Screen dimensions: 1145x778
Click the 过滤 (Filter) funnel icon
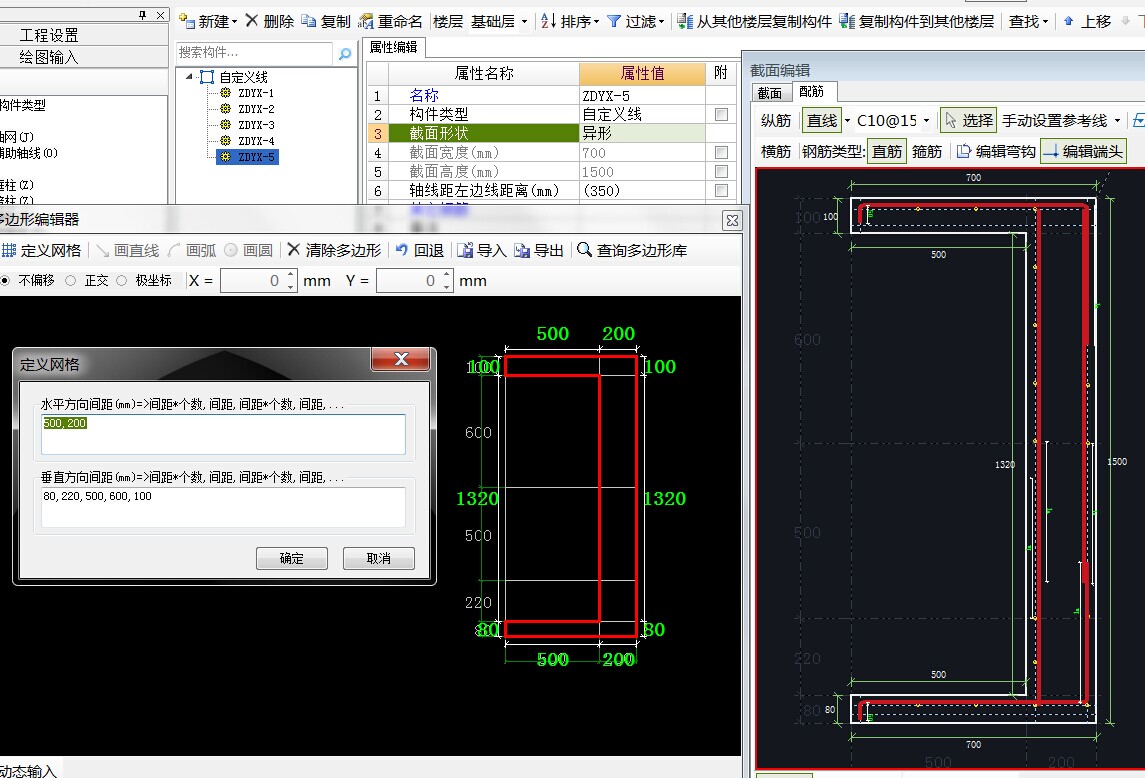(614, 21)
